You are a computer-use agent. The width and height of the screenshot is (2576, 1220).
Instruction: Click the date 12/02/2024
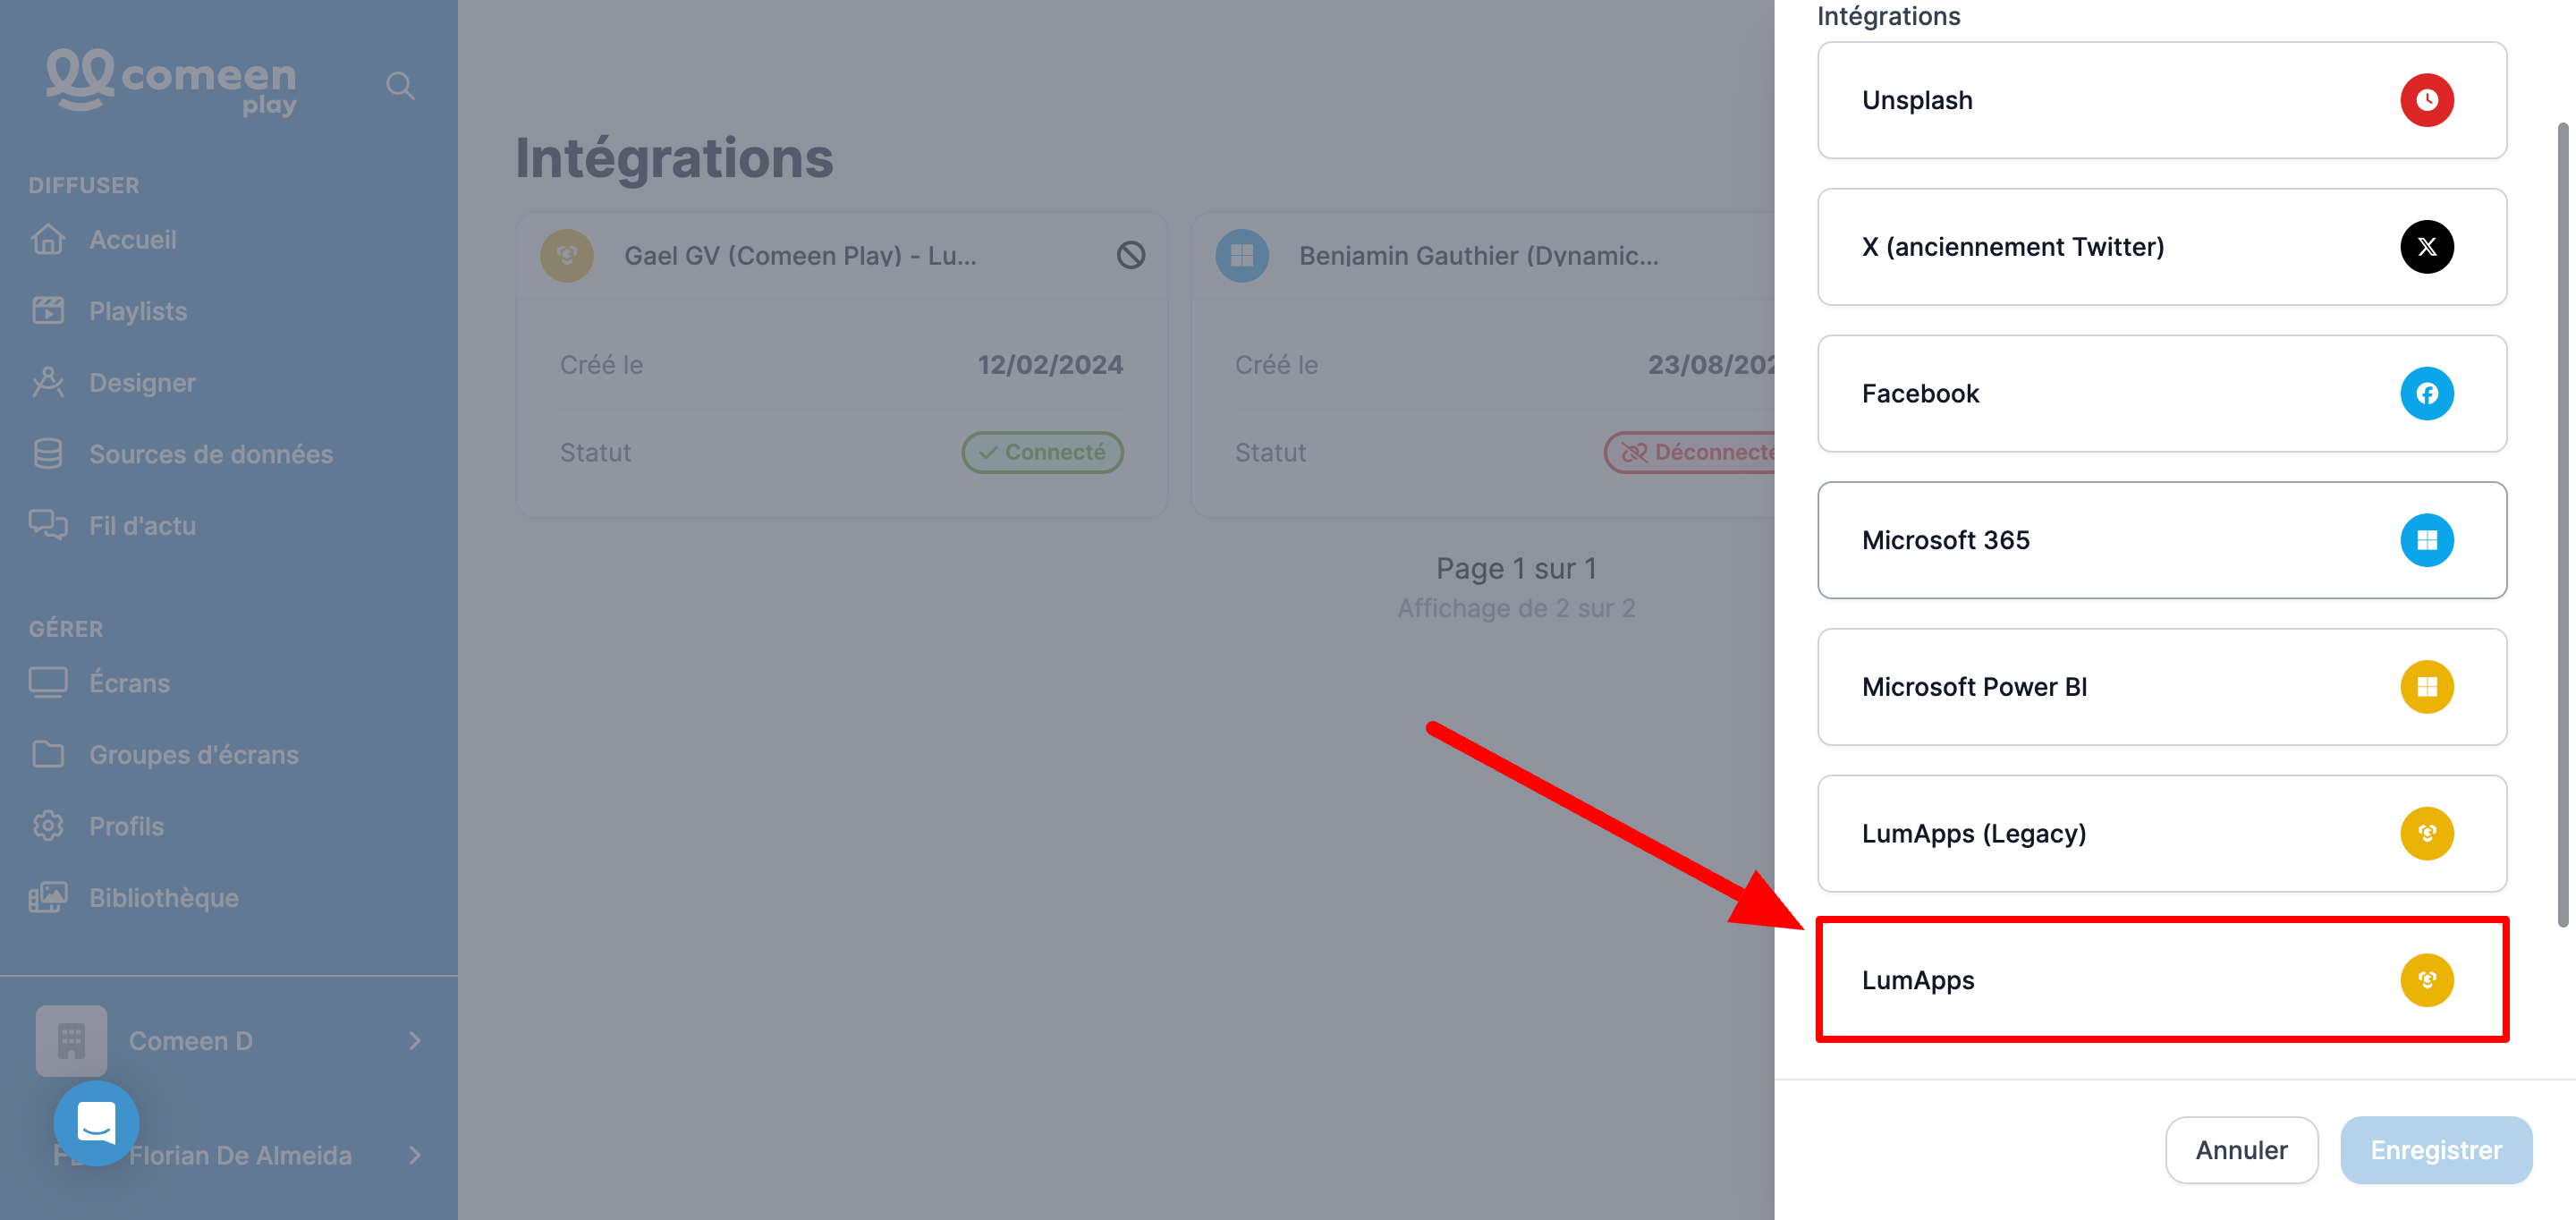point(1050,365)
